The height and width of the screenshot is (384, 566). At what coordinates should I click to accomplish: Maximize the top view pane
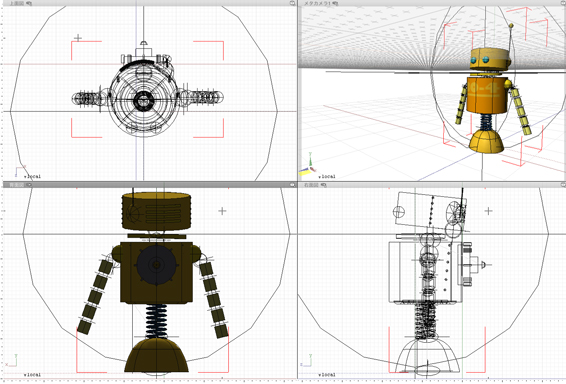(292, 3)
